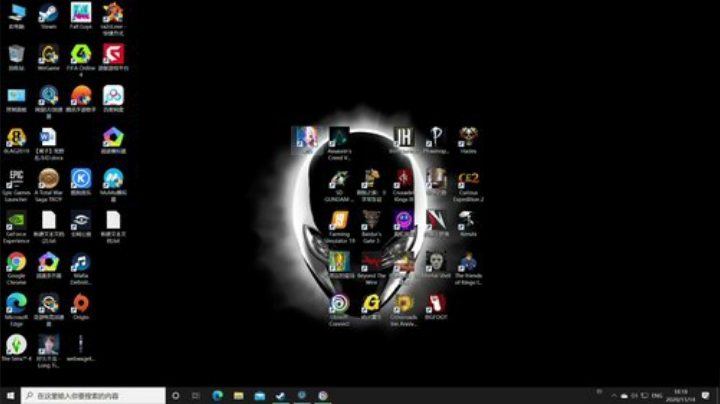
Task: Launch the Phasmophobia shortcut
Action: tap(436, 140)
